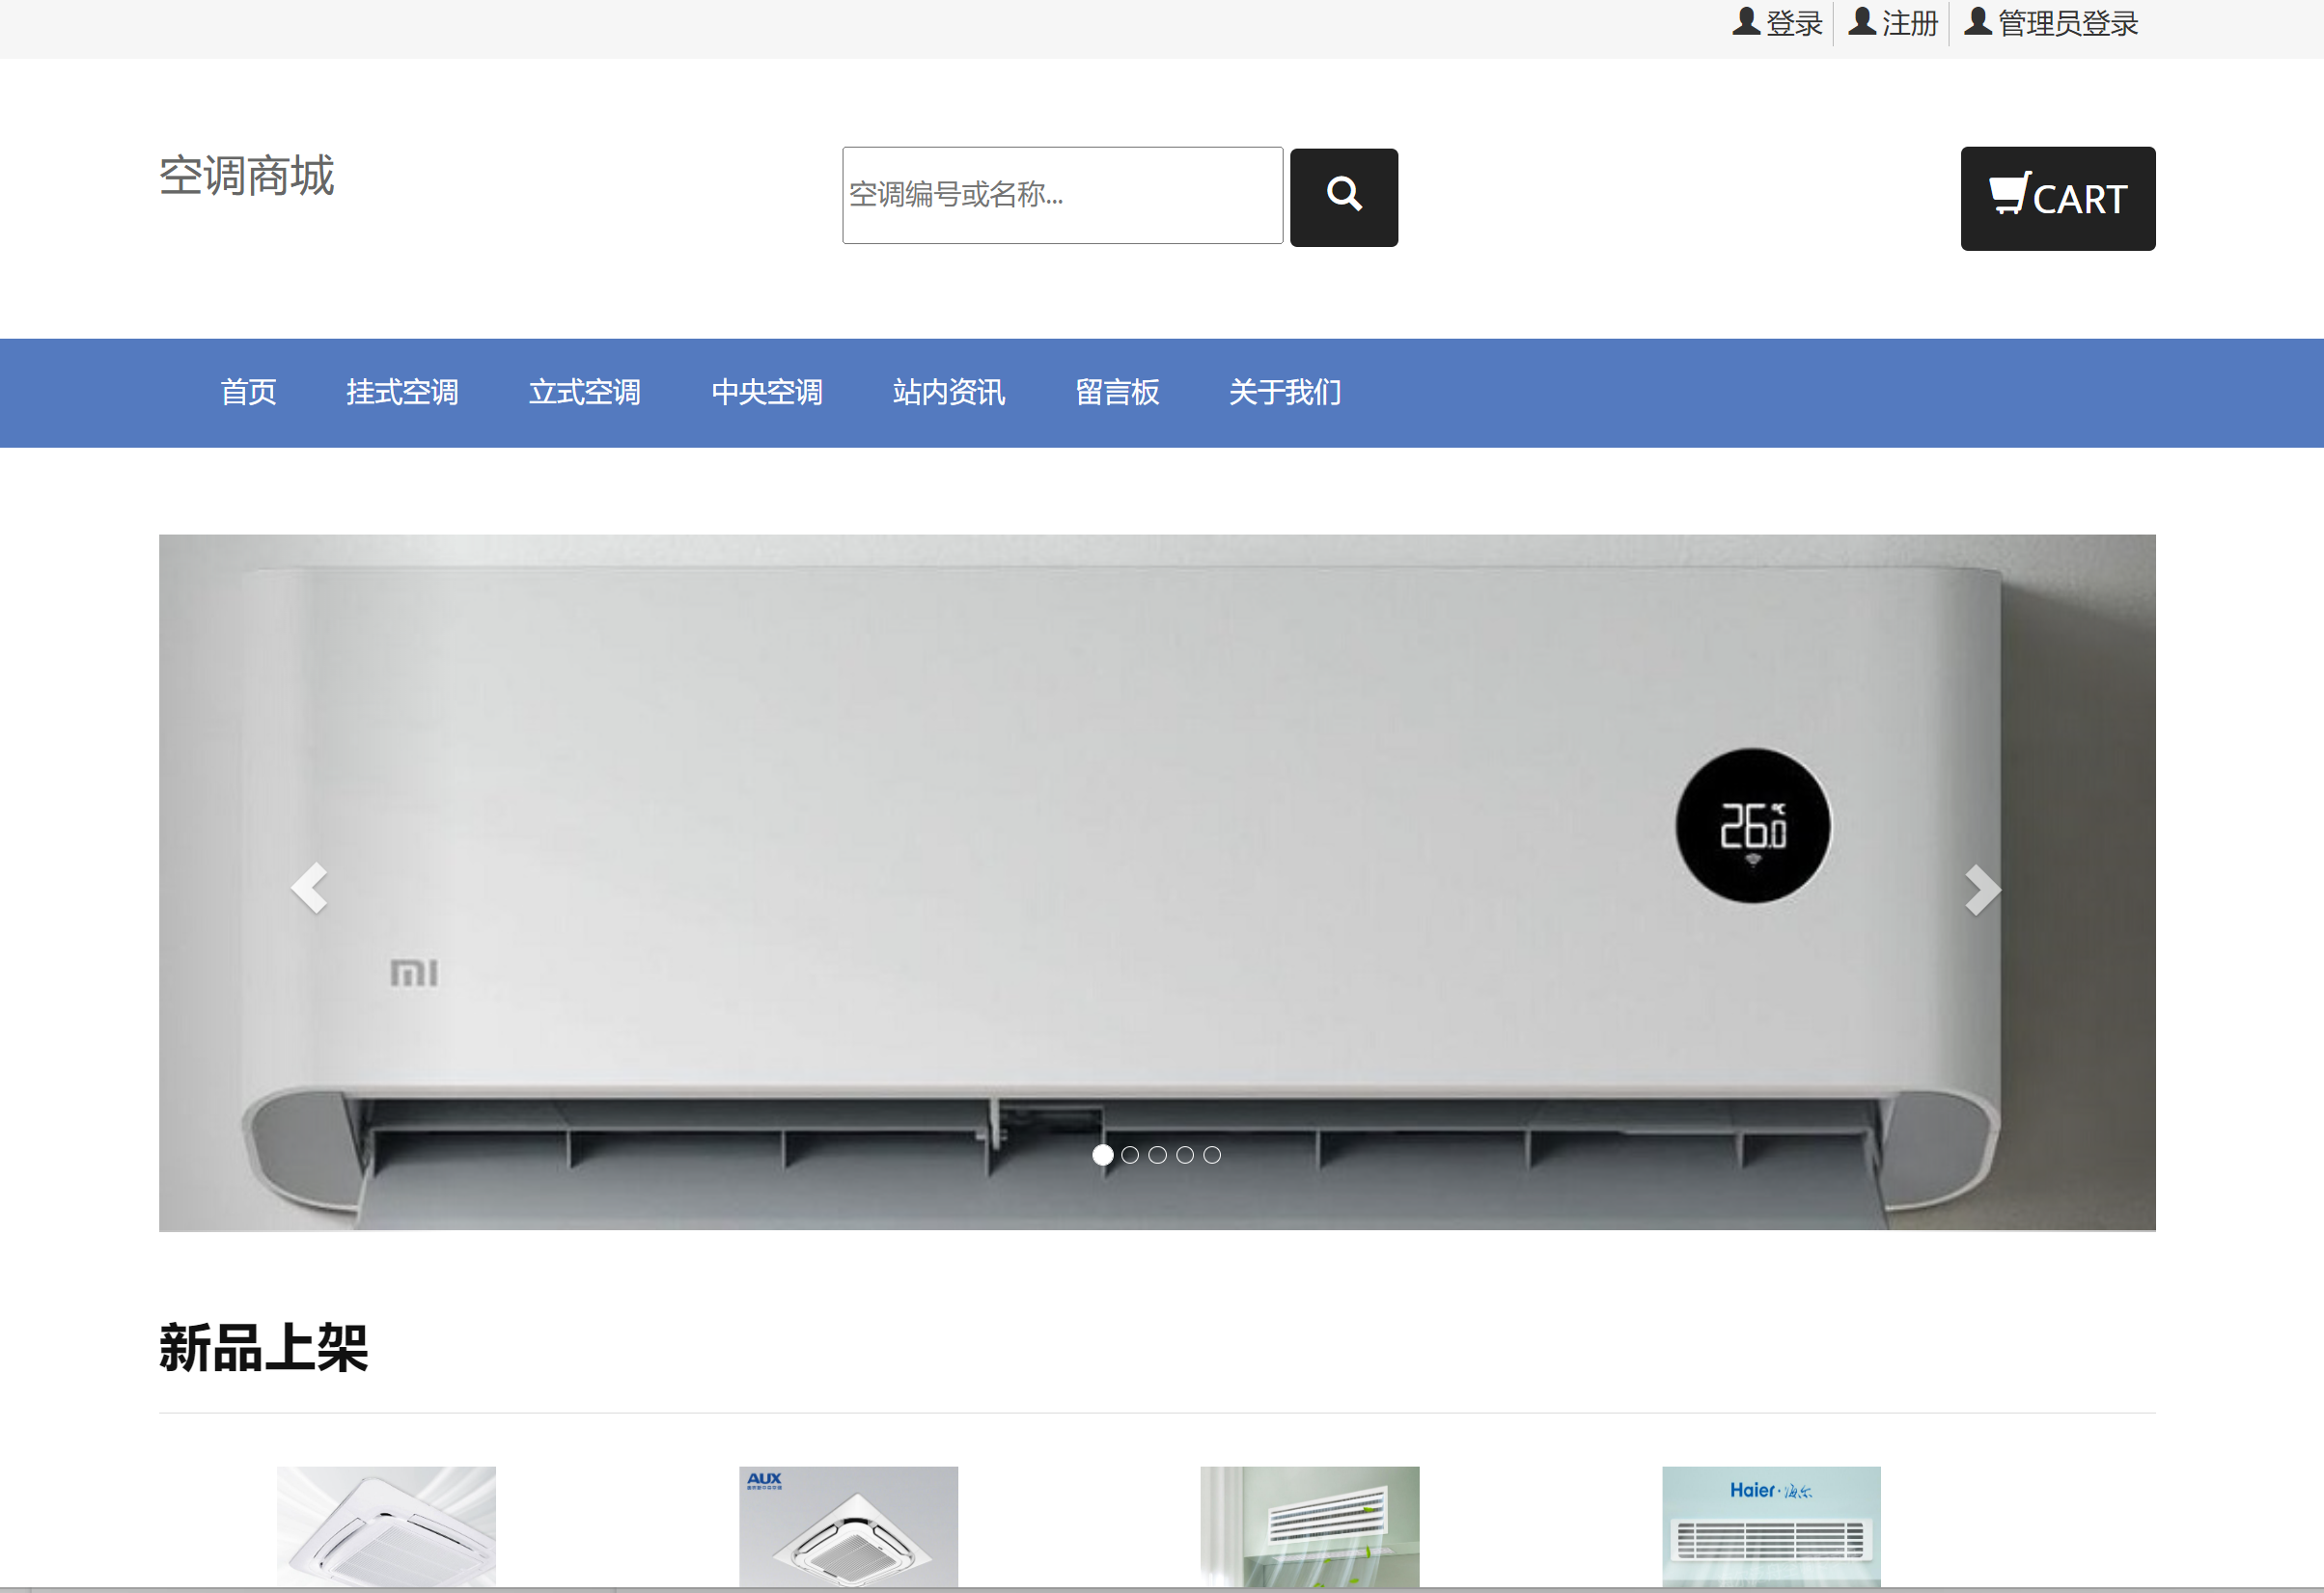Click the search input field

pyautogui.click(x=1062, y=195)
